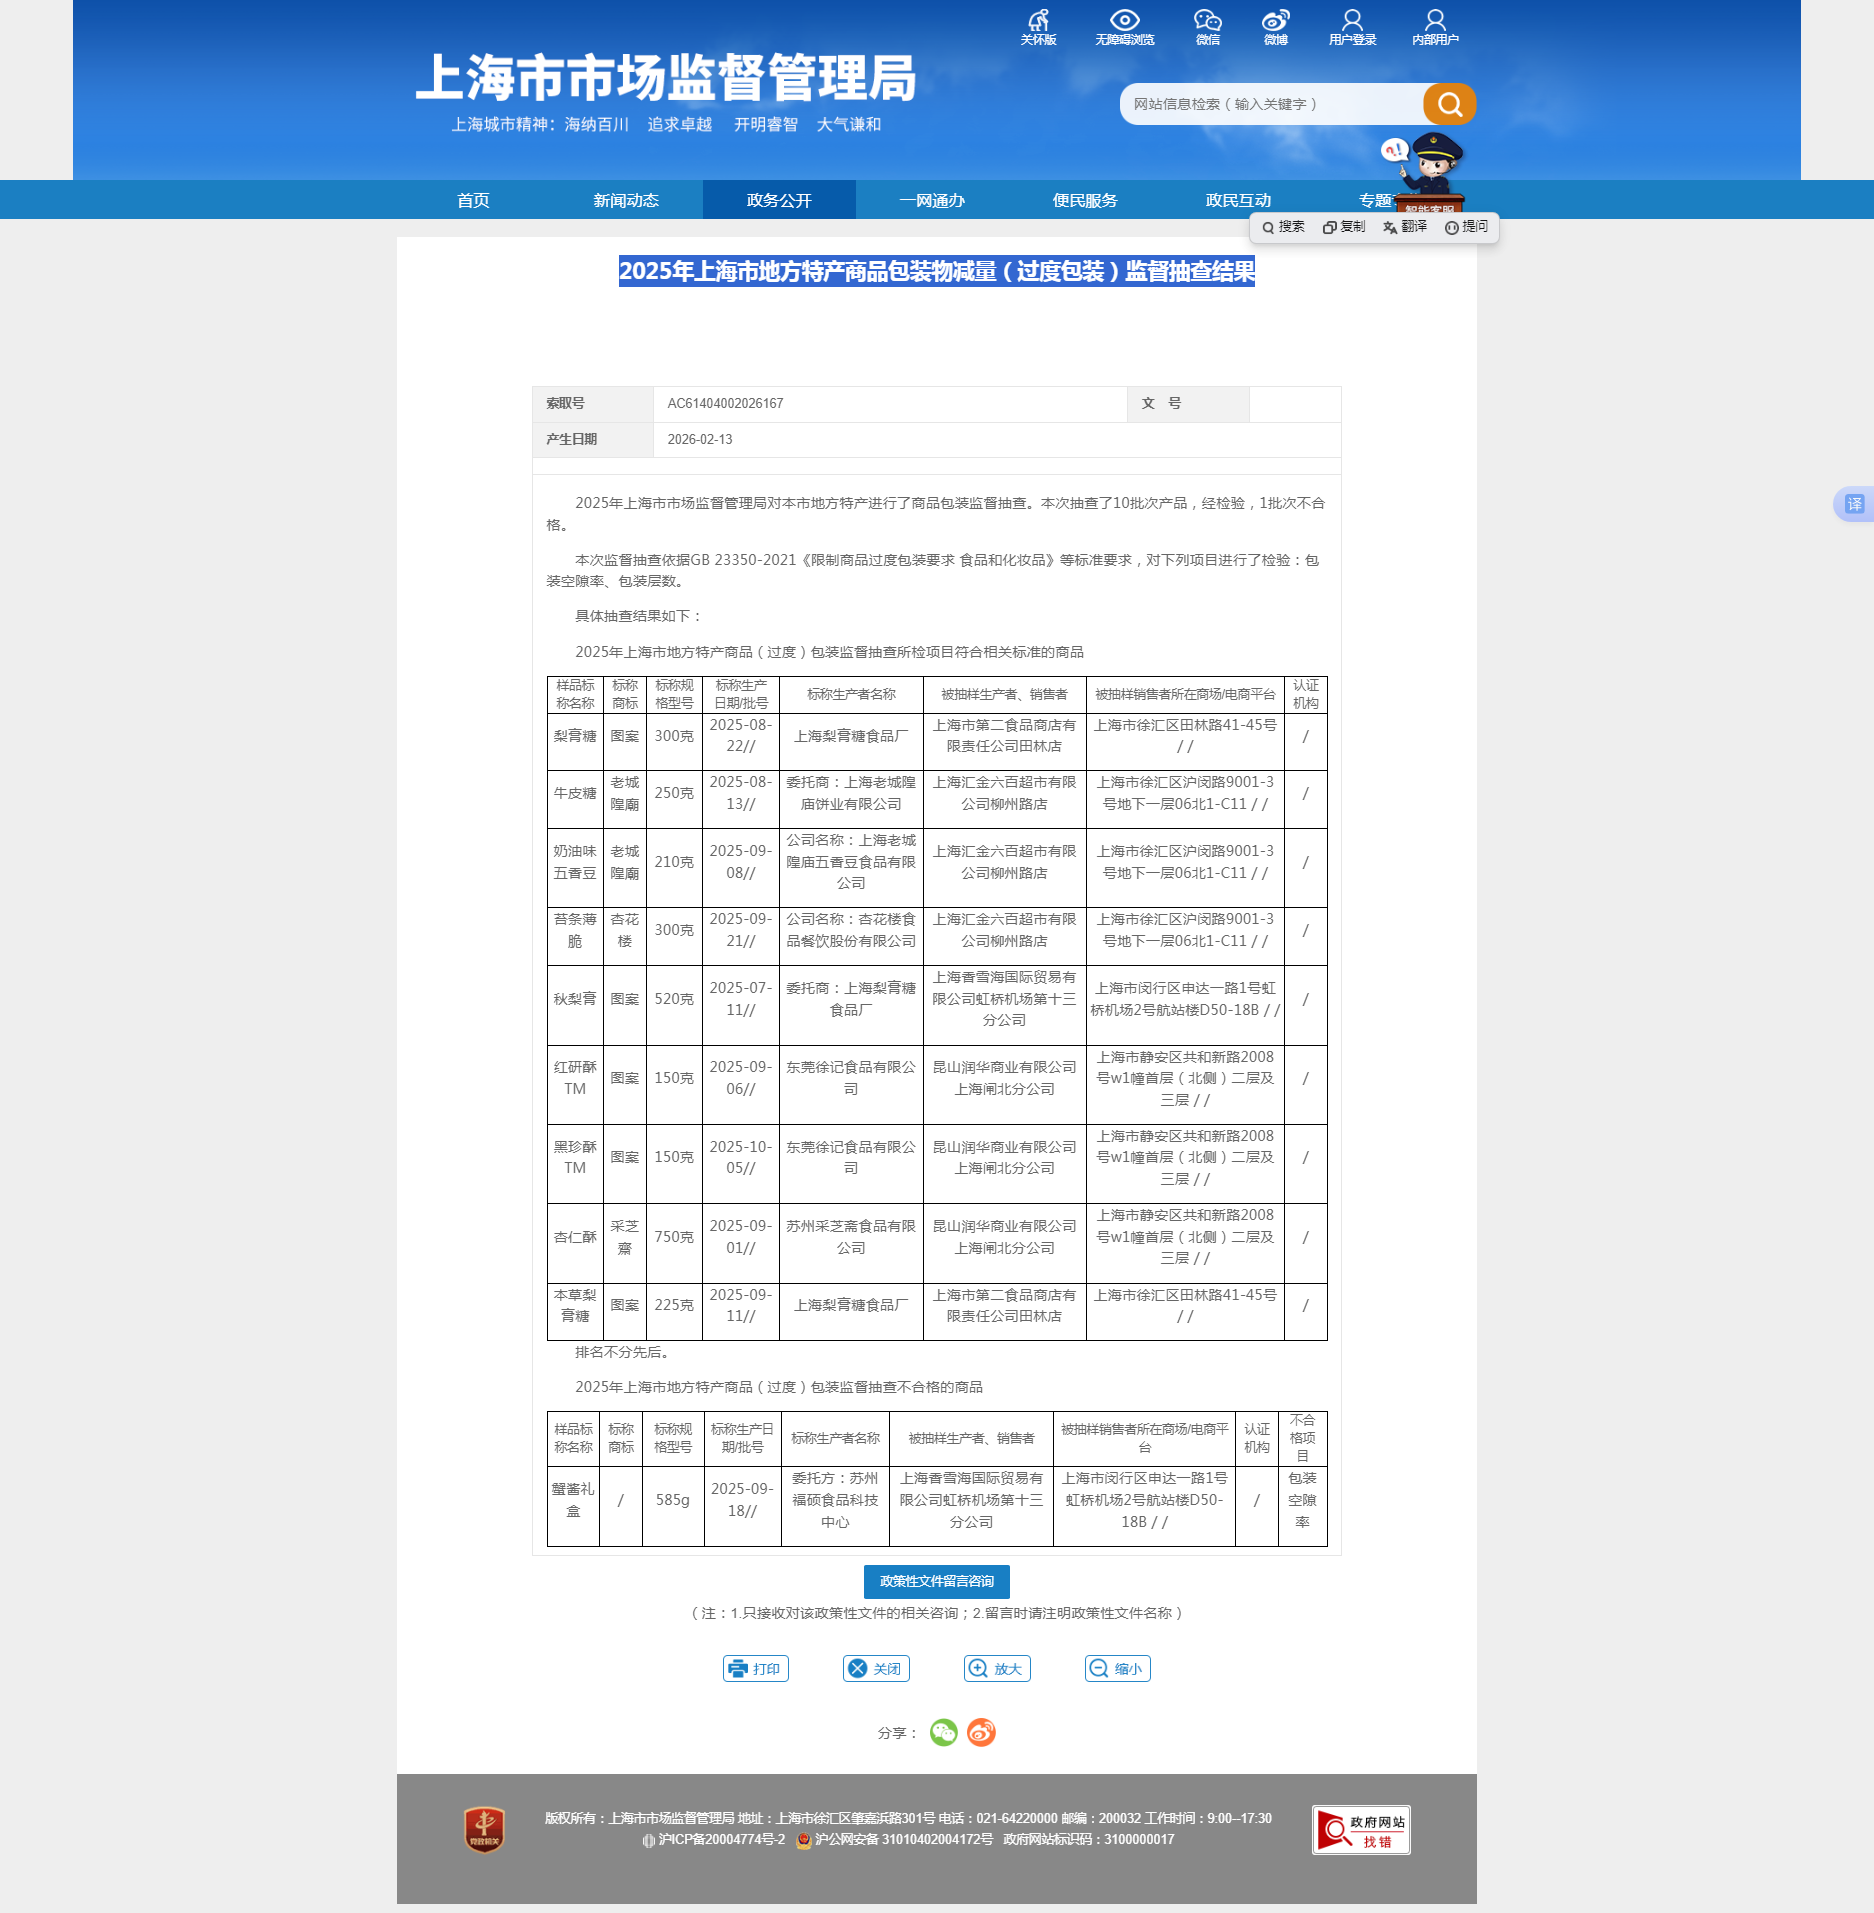Click the 关怀版 accessibility icon
Viewport: 1874px width, 1913px height.
click(x=1038, y=27)
